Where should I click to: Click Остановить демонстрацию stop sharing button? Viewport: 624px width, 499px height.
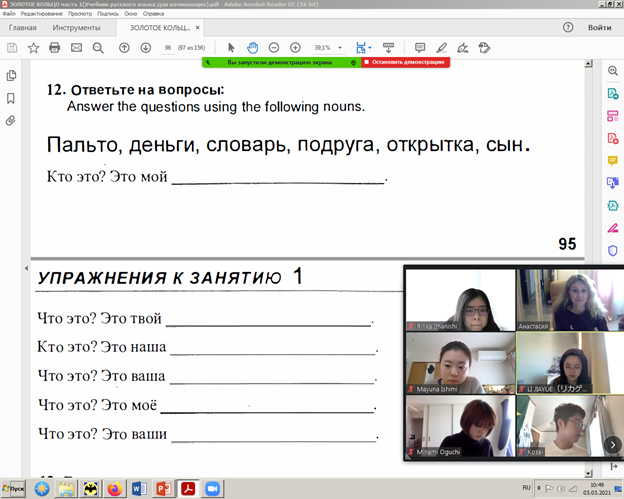point(405,62)
